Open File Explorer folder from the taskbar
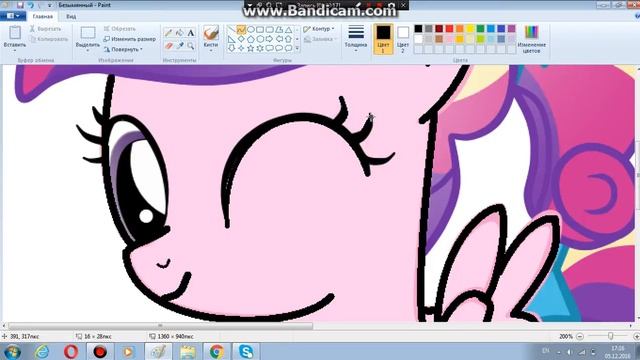640x360 pixels. [188, 351]
